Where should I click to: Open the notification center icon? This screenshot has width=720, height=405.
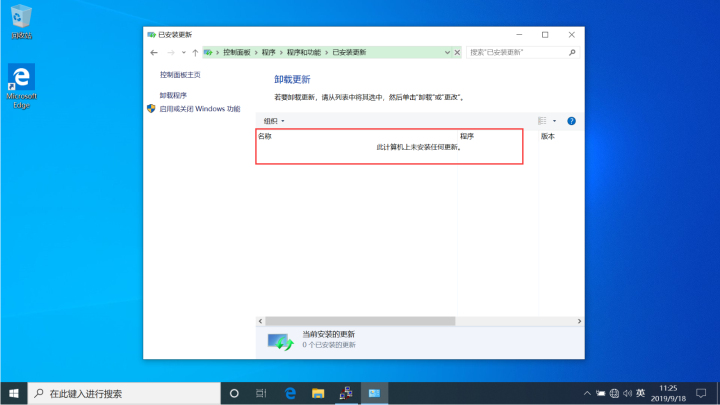tap(701, 394)
